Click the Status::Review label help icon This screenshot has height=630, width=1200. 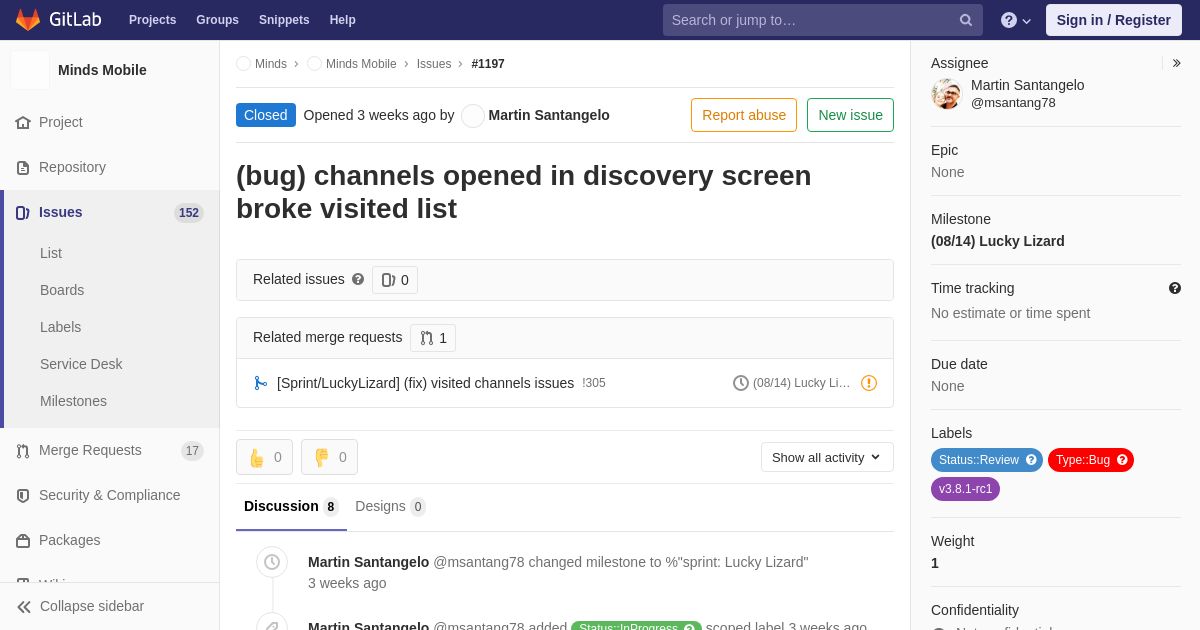1032,460
